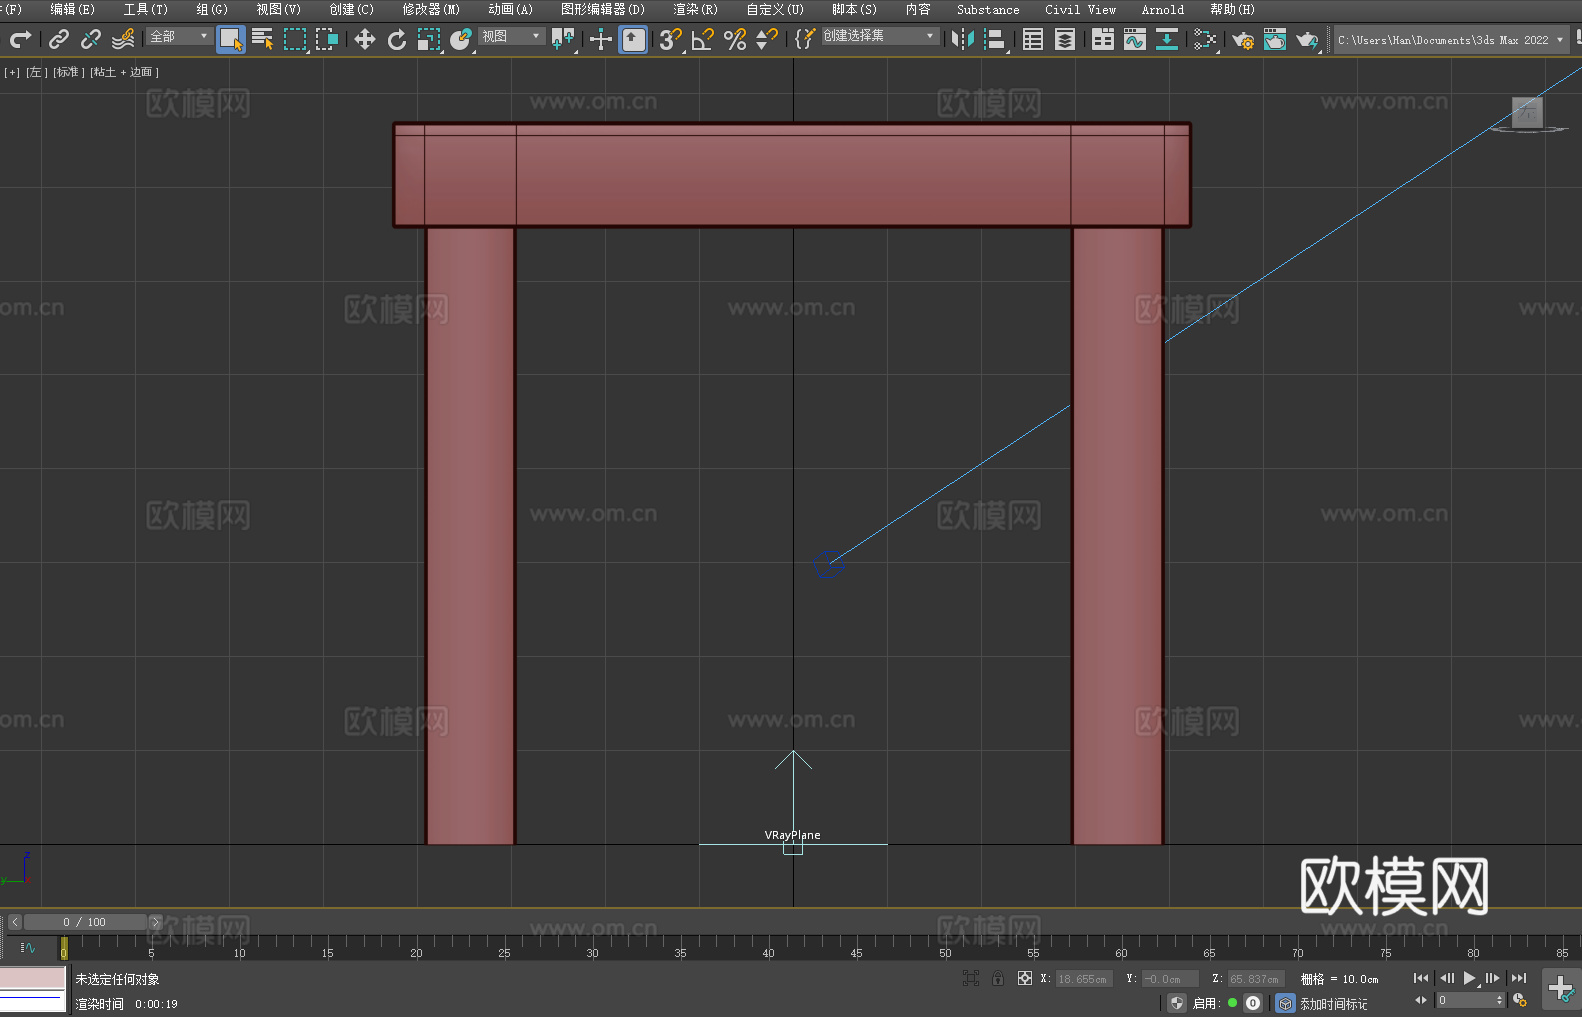Select the Move tool
Screen dimensions: 1582x1017
[365, 39]
